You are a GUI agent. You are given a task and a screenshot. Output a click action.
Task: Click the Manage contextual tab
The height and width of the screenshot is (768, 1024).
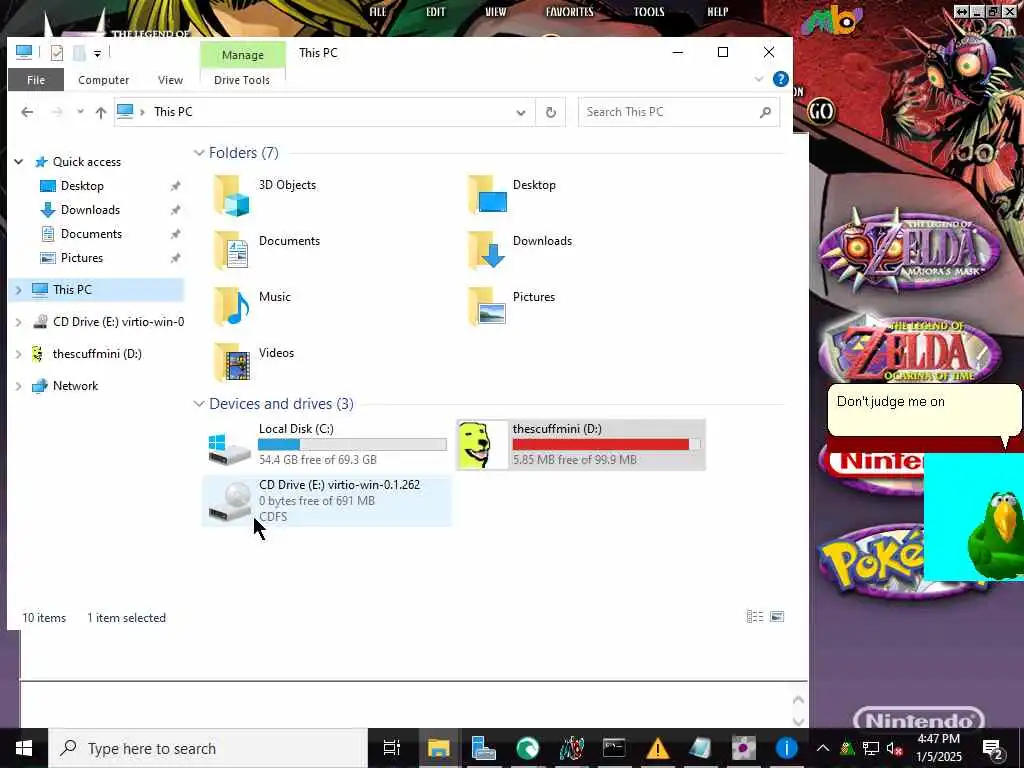(242, 55)
